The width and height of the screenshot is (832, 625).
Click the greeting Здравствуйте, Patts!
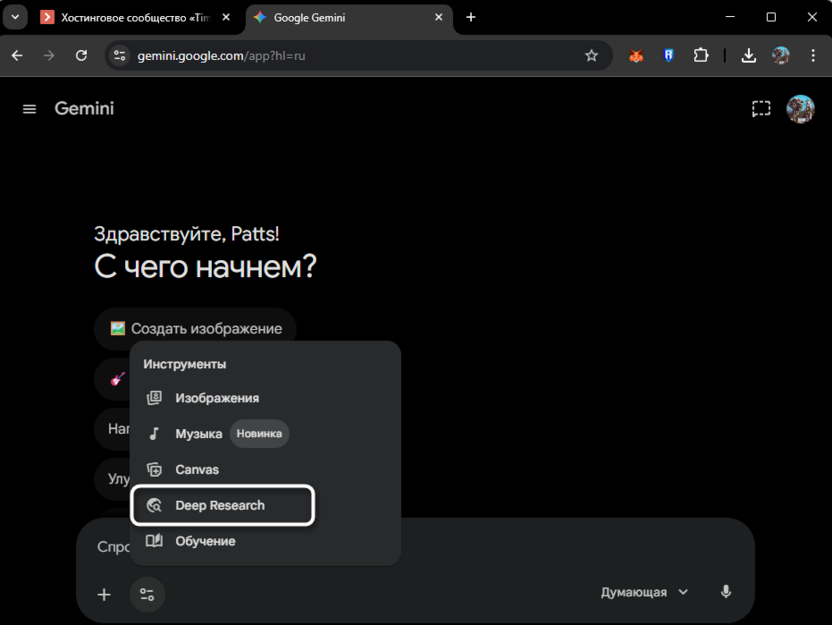[x=186, y=234]
